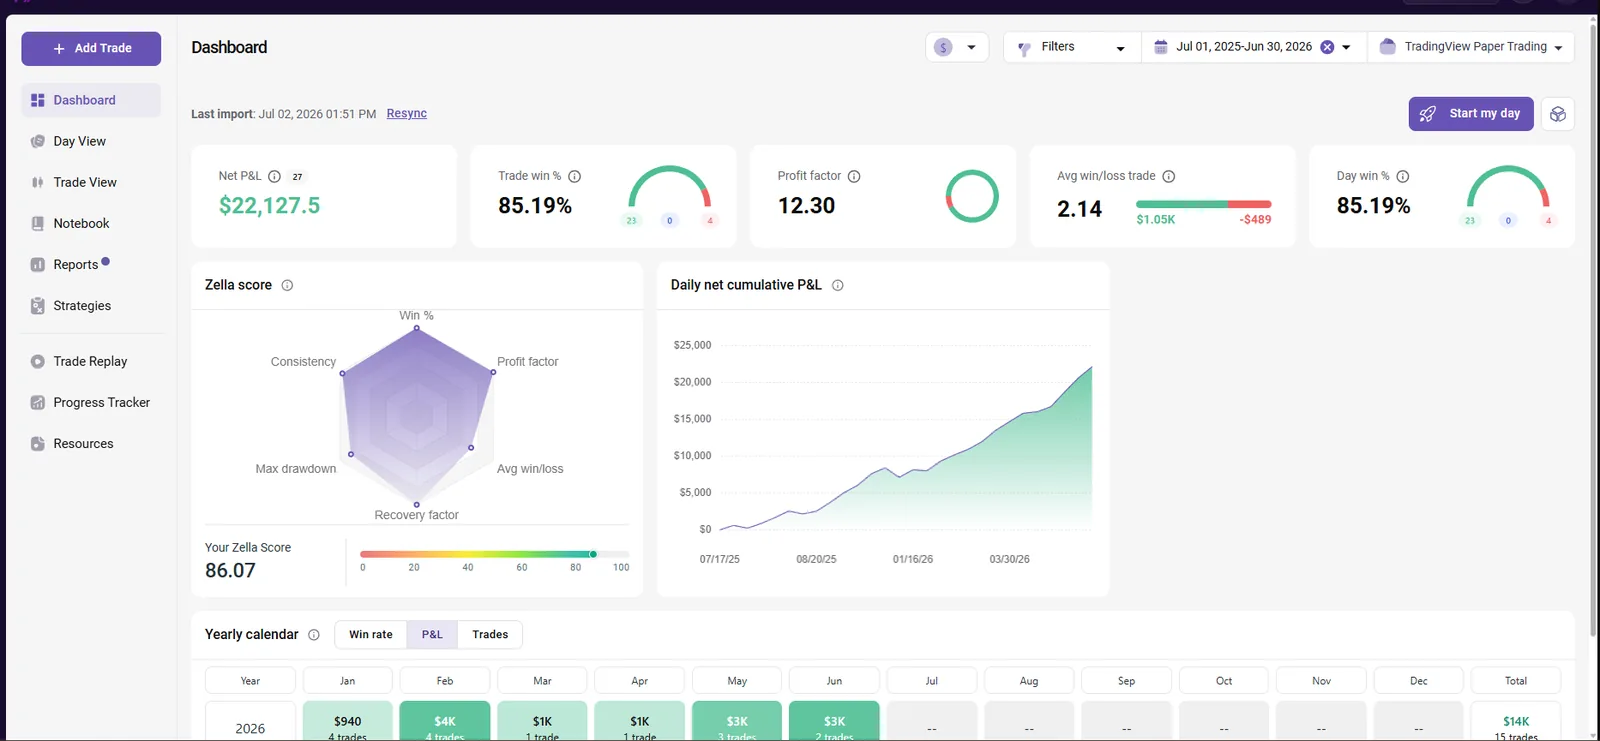Screen dimensions: 1600x741
Task: Click the 27 trades badge in Net P&L
Action: coord(297,176)
